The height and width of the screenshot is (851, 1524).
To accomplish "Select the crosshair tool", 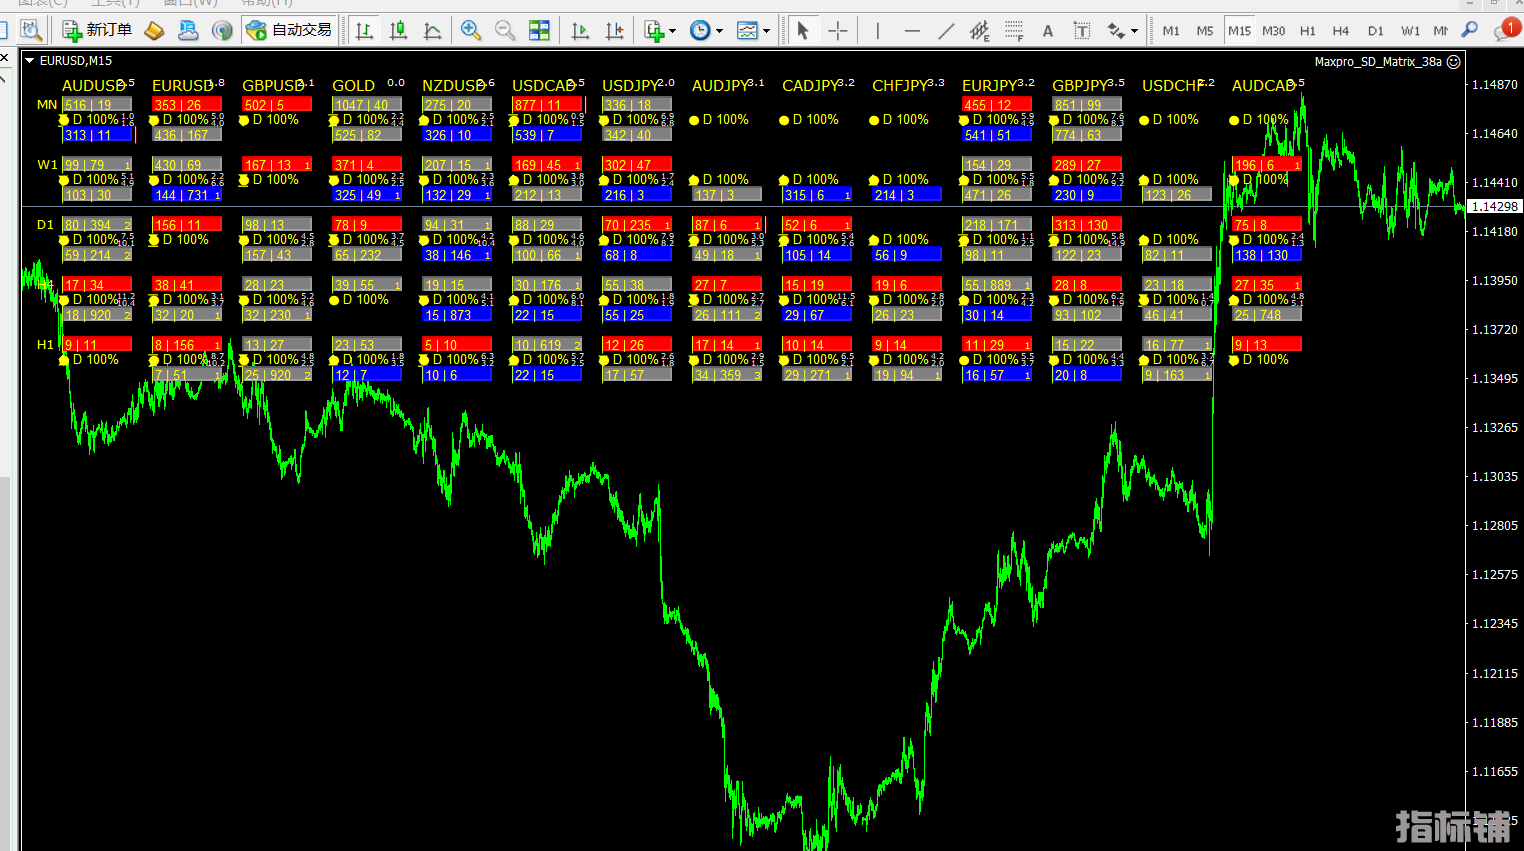I will point(837,31).
